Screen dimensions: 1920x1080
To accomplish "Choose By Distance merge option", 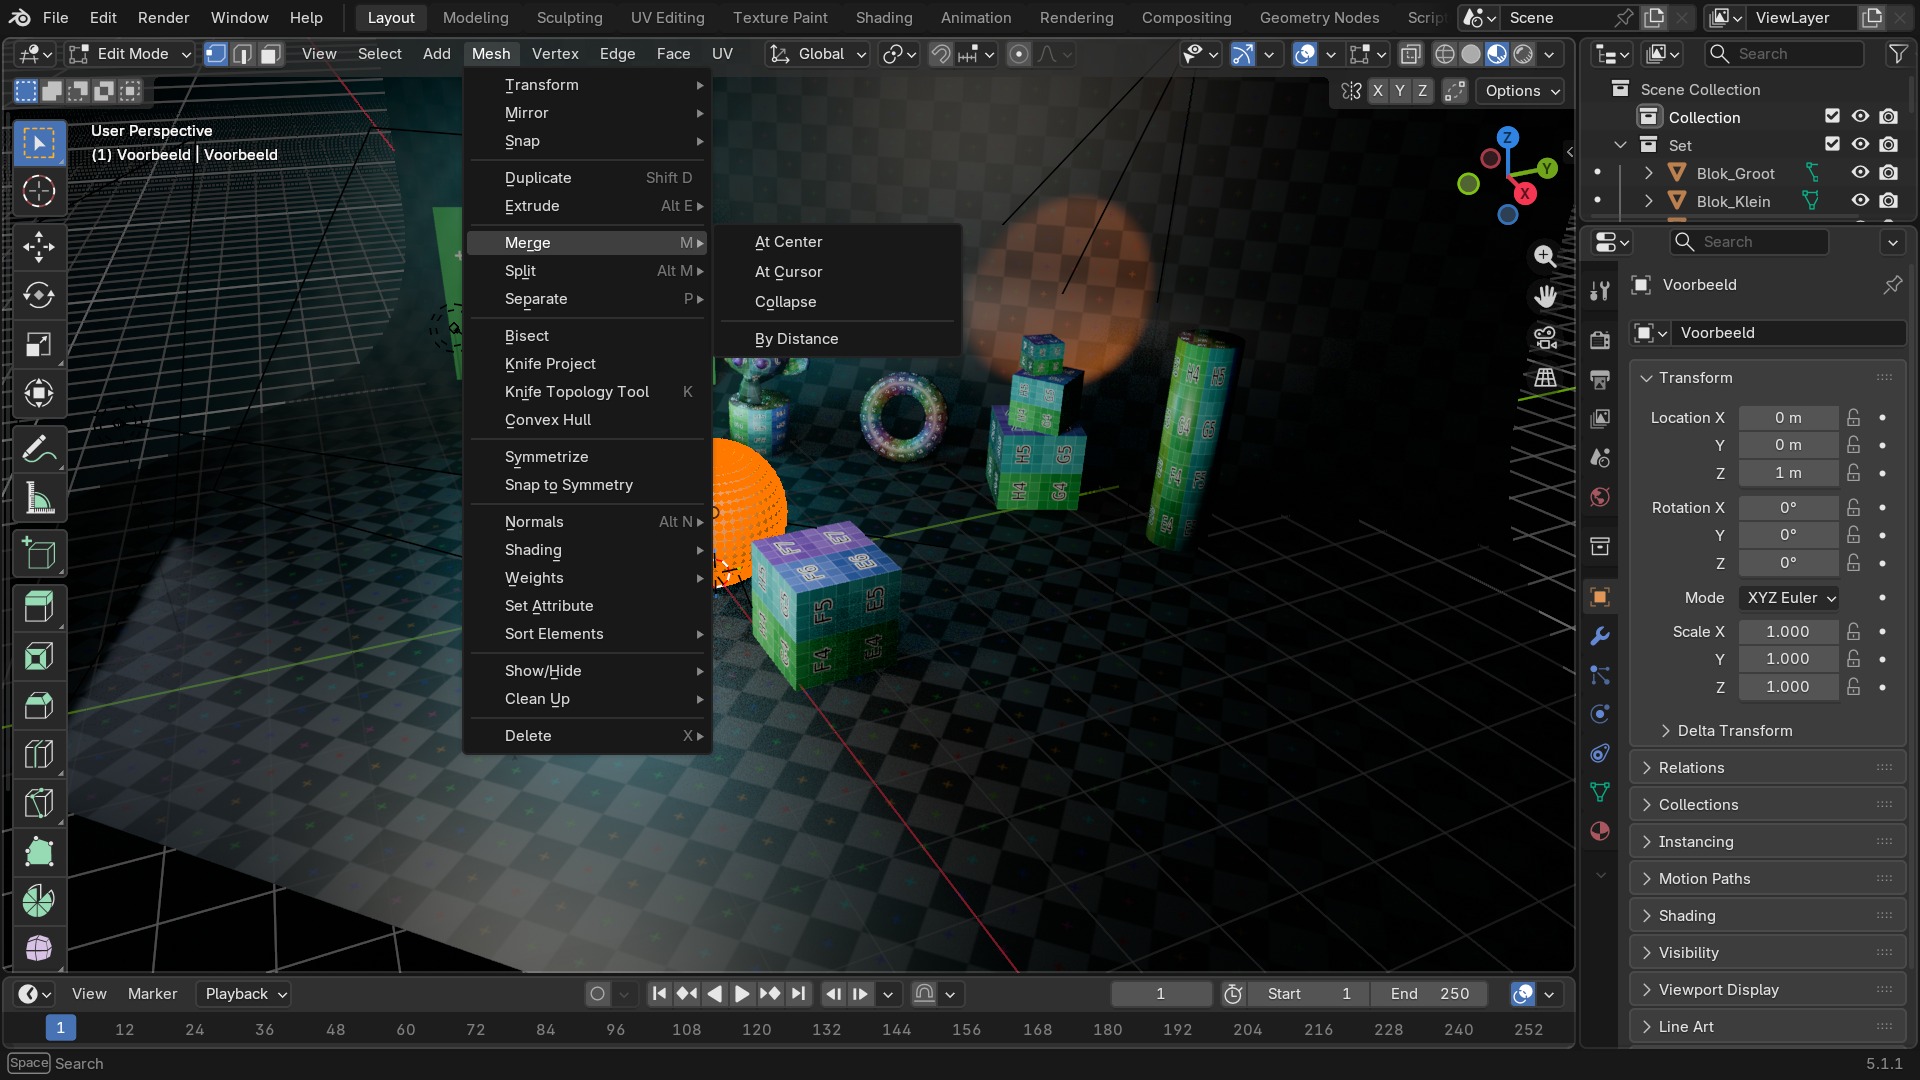I will [838, 339].
